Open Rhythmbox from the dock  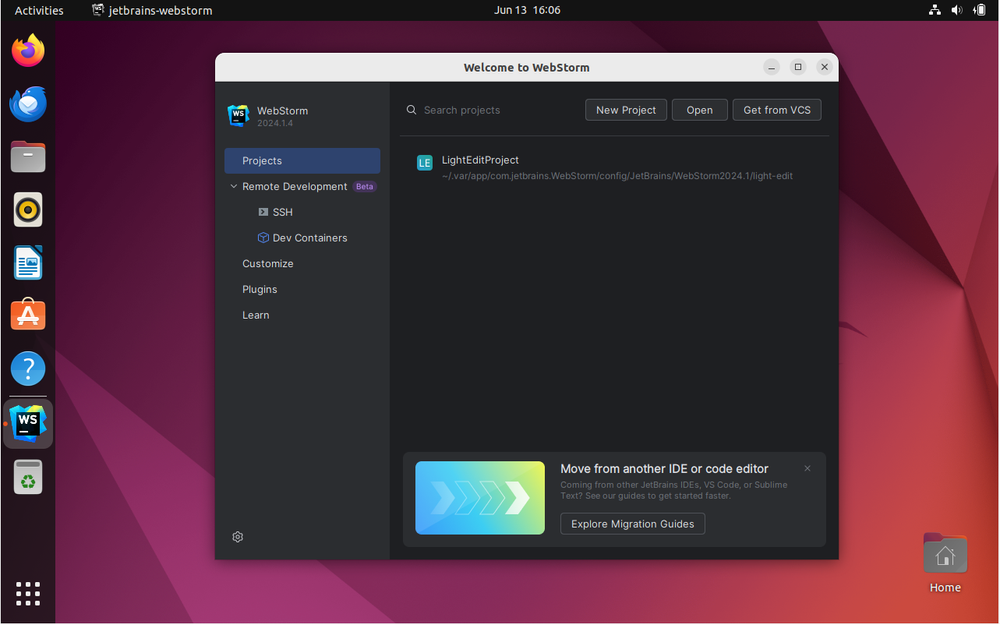click(x=28, y=210)
